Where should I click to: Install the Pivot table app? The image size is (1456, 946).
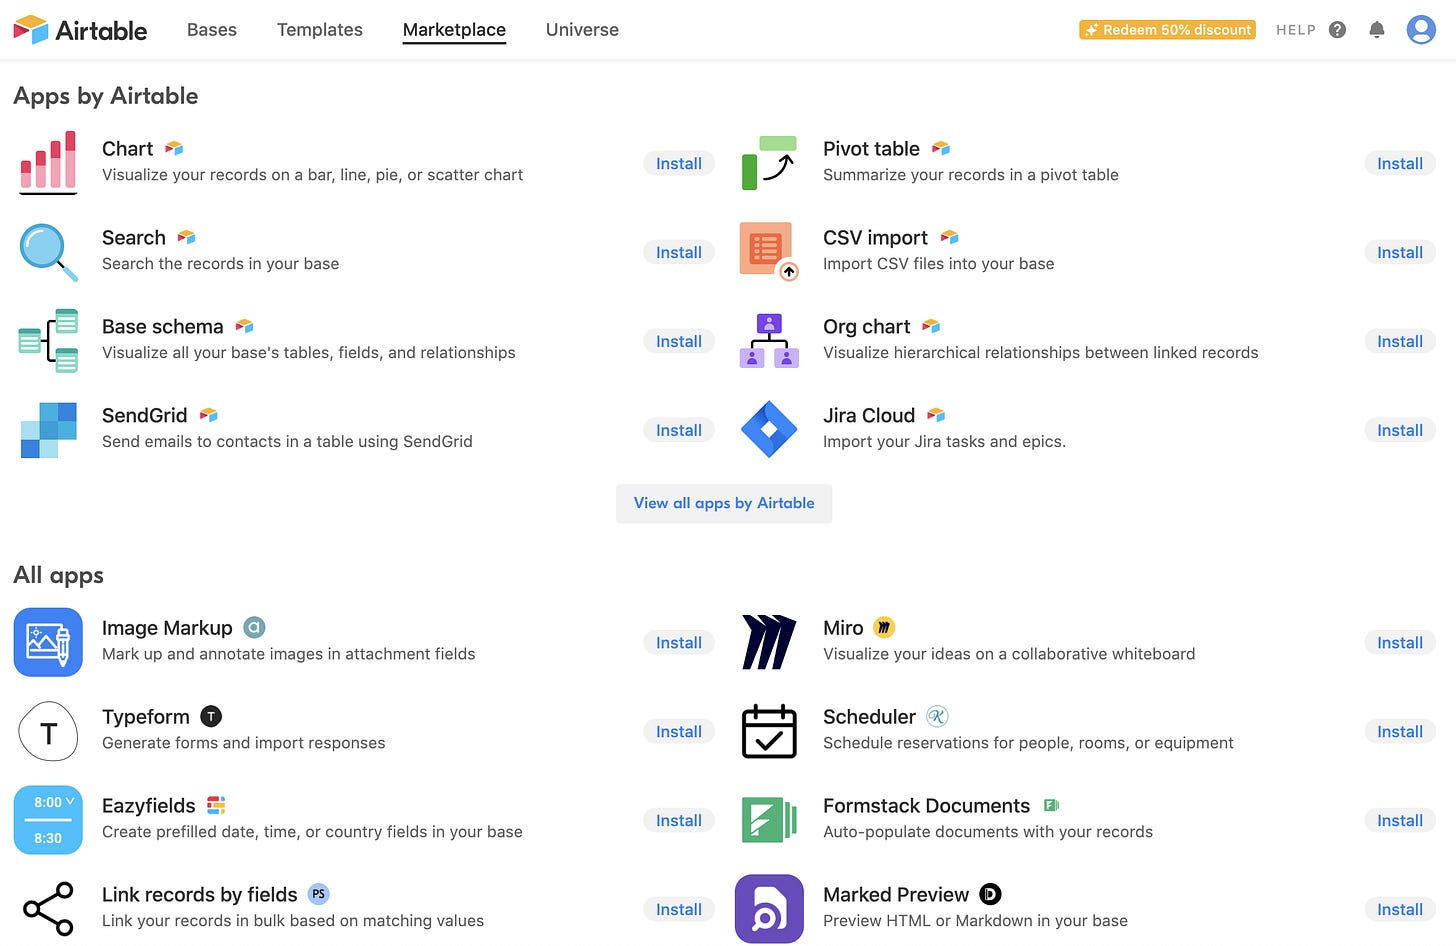1400,164
